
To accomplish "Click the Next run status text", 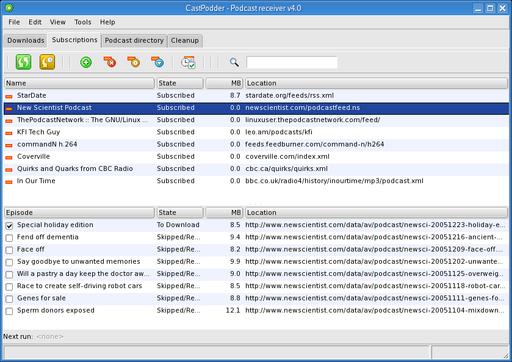I will (33, 337).
